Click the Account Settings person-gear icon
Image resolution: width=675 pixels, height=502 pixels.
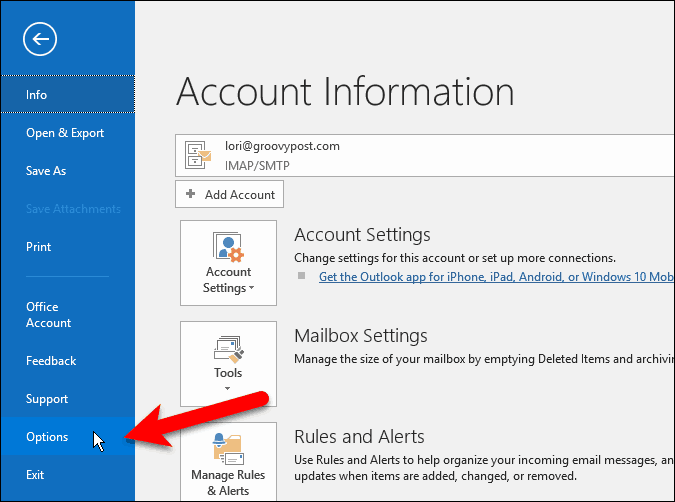[228, 247]
